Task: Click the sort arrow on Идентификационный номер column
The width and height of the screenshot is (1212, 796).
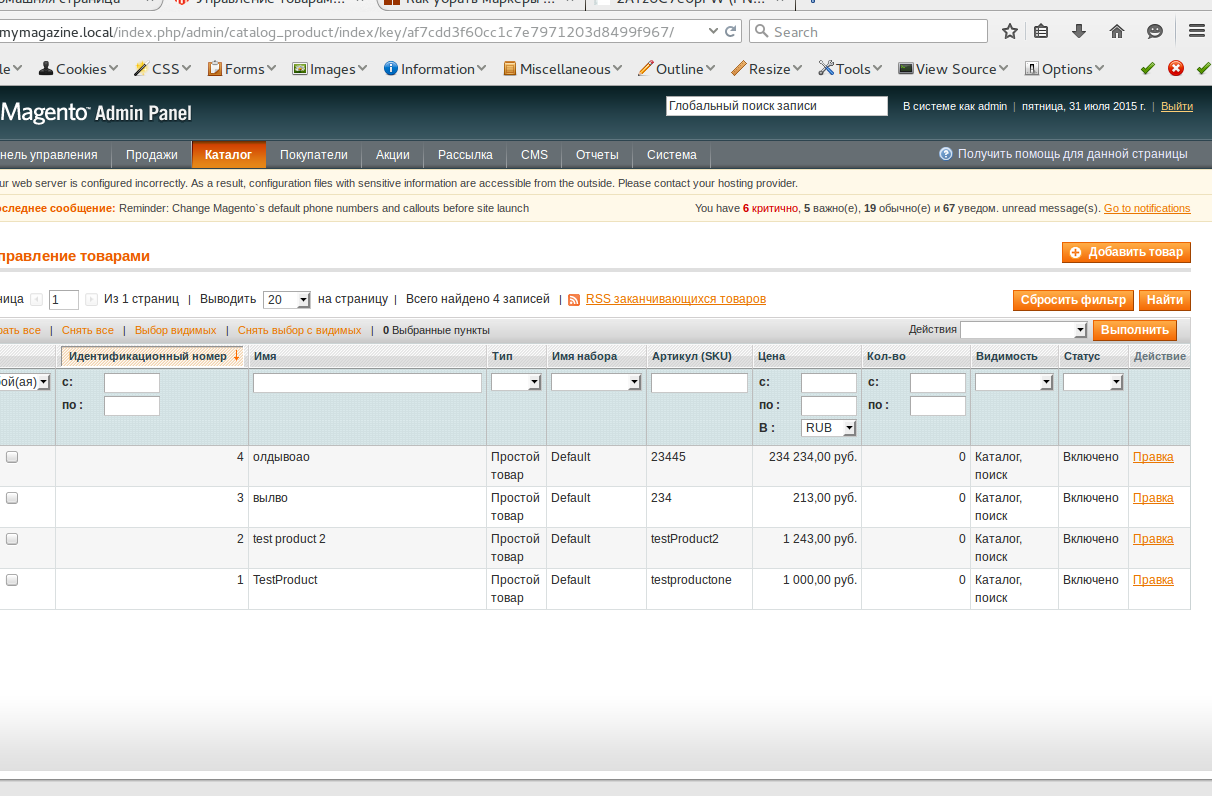Action: pyautogui.click(x=237, y=356)
